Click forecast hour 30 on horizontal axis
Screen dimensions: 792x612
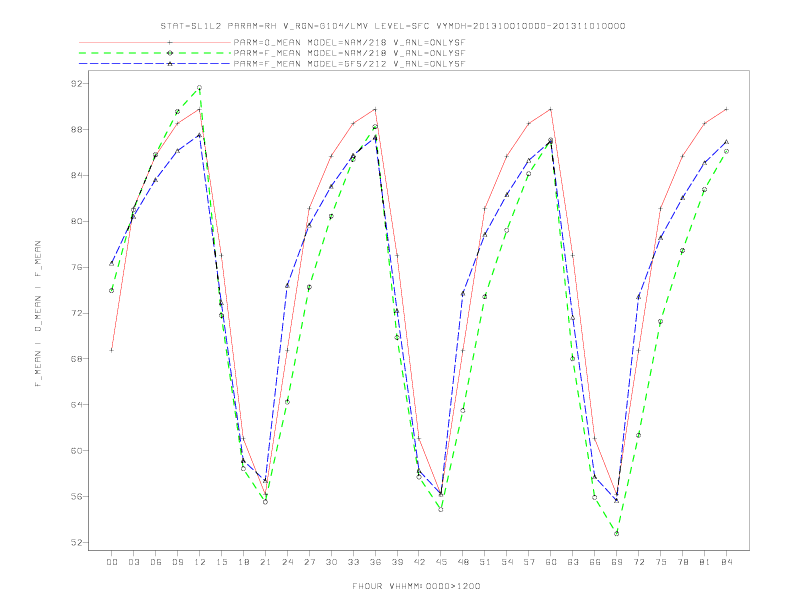click(331, 562)
